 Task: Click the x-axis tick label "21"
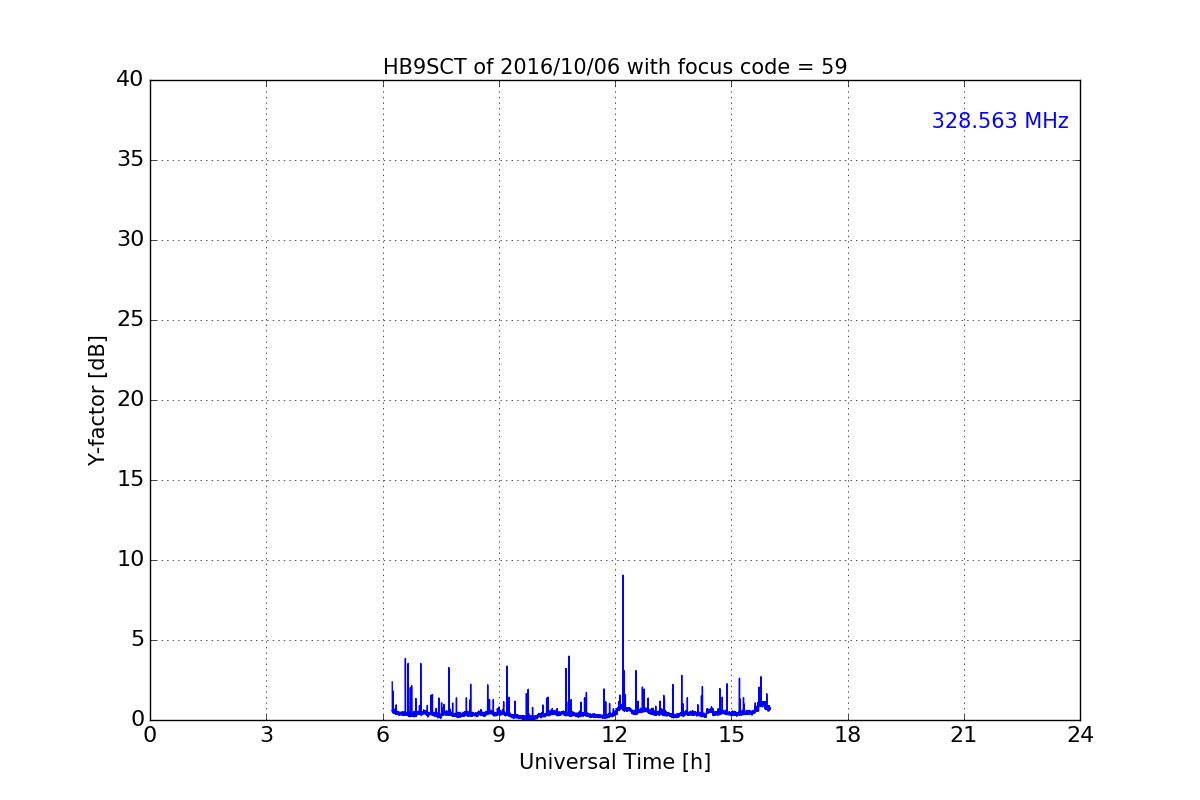[964, 734]
